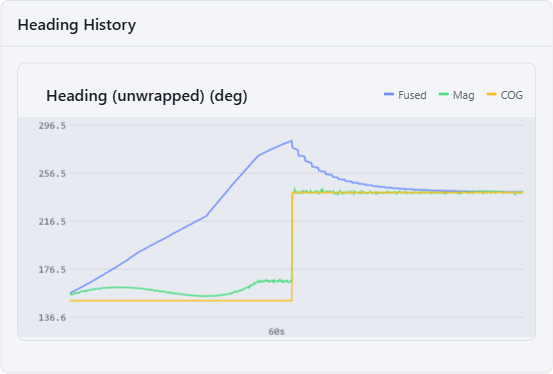The height and width of the screenshot is (374, 553).
Task: Click the 256.5 y-axis tick label
Action: point(52,174)
